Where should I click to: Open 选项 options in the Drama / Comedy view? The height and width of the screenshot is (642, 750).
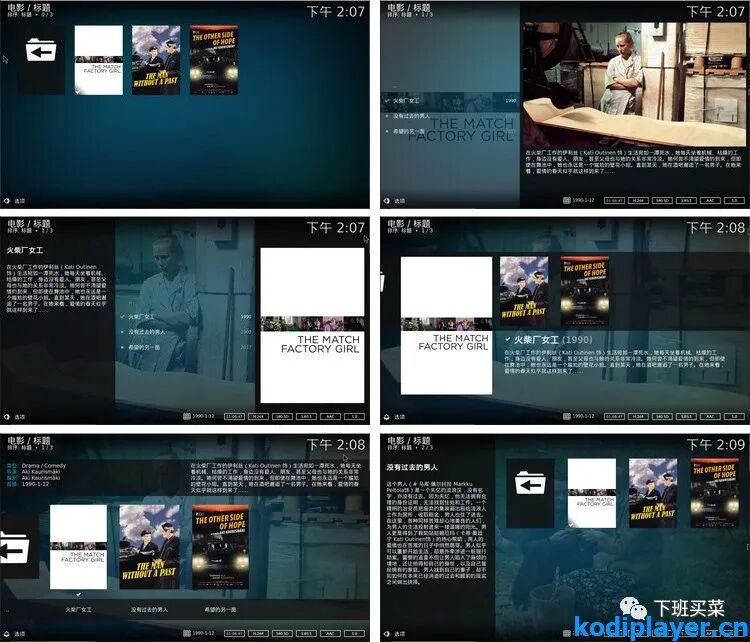[14, 634]
